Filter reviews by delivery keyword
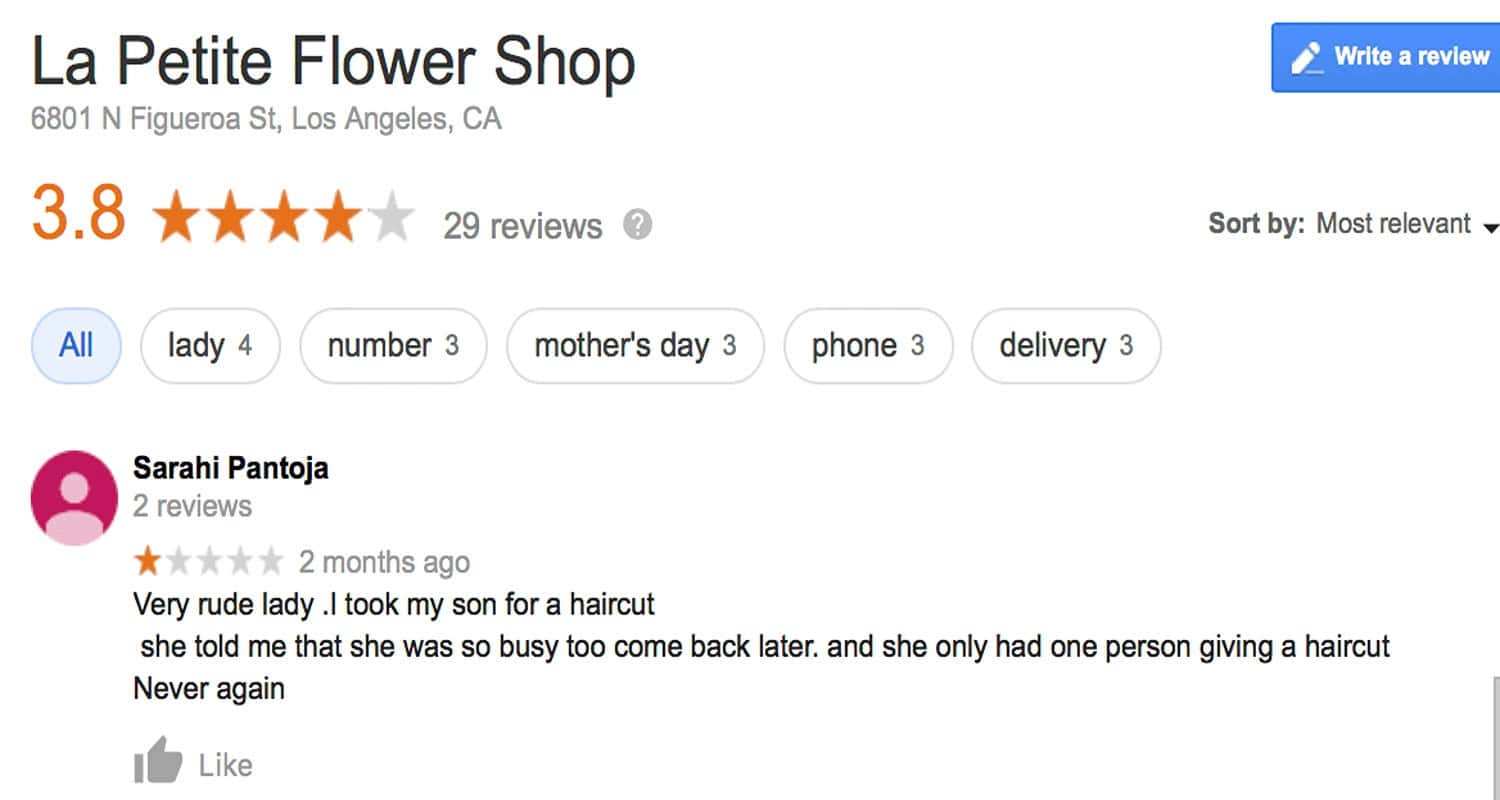1500x800 pixels. [1066, 346]
